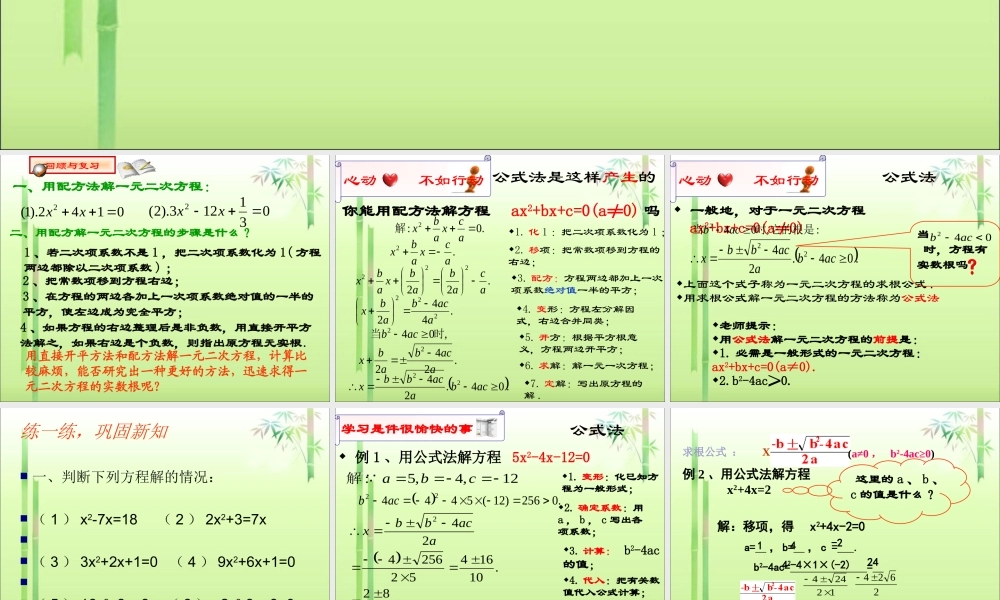
Task: Click title 公式法是这样产生的
Action: coord(574,177)
